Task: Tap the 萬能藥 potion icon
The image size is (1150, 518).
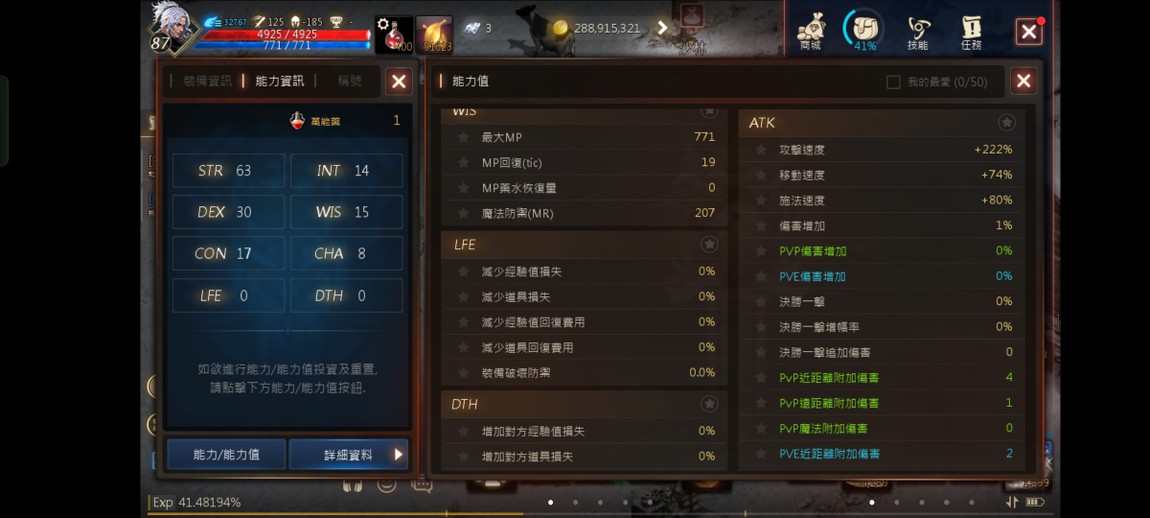Action: 297,121
